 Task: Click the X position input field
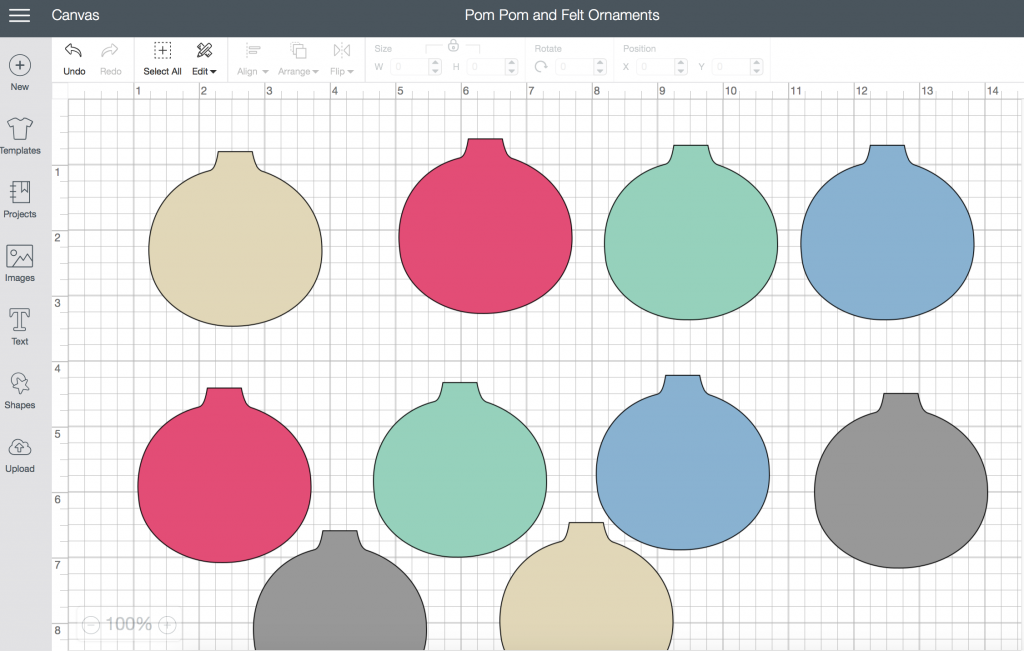coord(656,67)
